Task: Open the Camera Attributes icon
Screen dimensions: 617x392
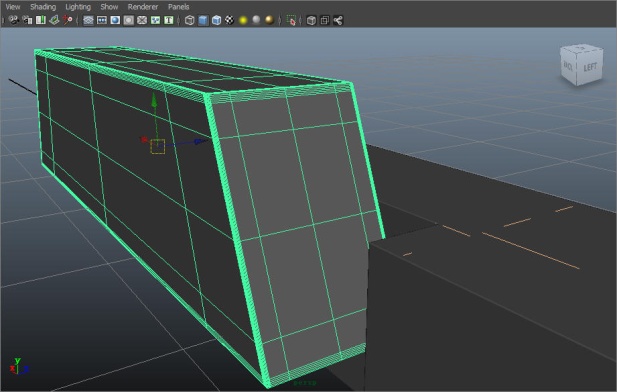Action: (x=27, y=20)
